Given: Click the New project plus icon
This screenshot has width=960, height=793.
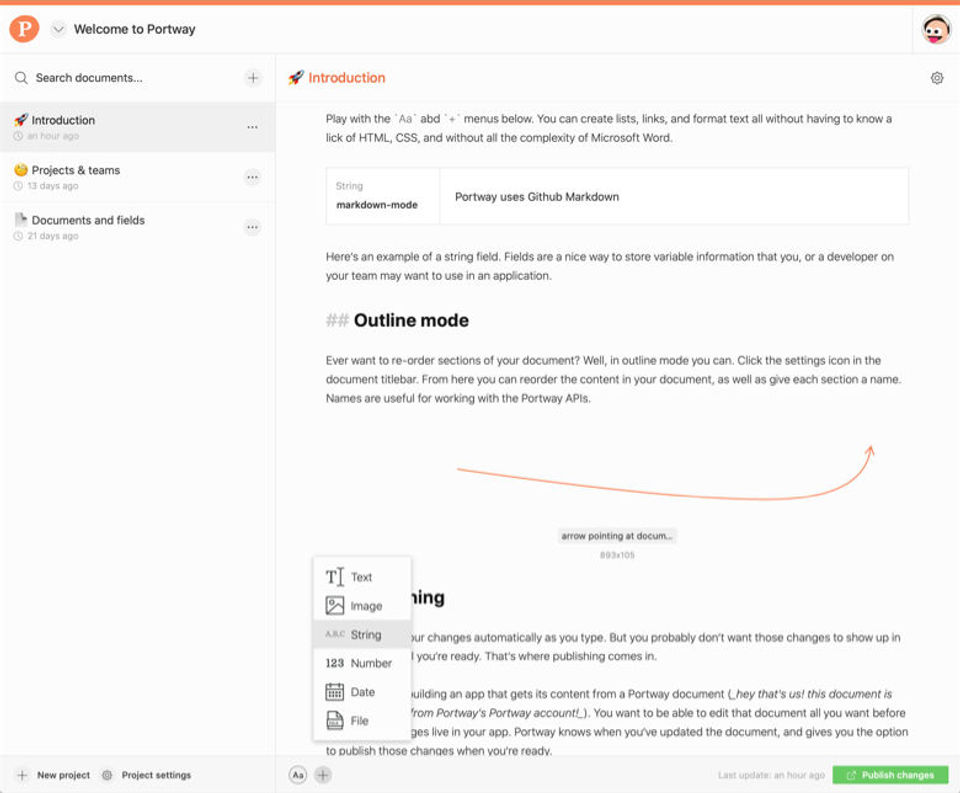Looking at the screenshot, I should [x=22, y=775].
